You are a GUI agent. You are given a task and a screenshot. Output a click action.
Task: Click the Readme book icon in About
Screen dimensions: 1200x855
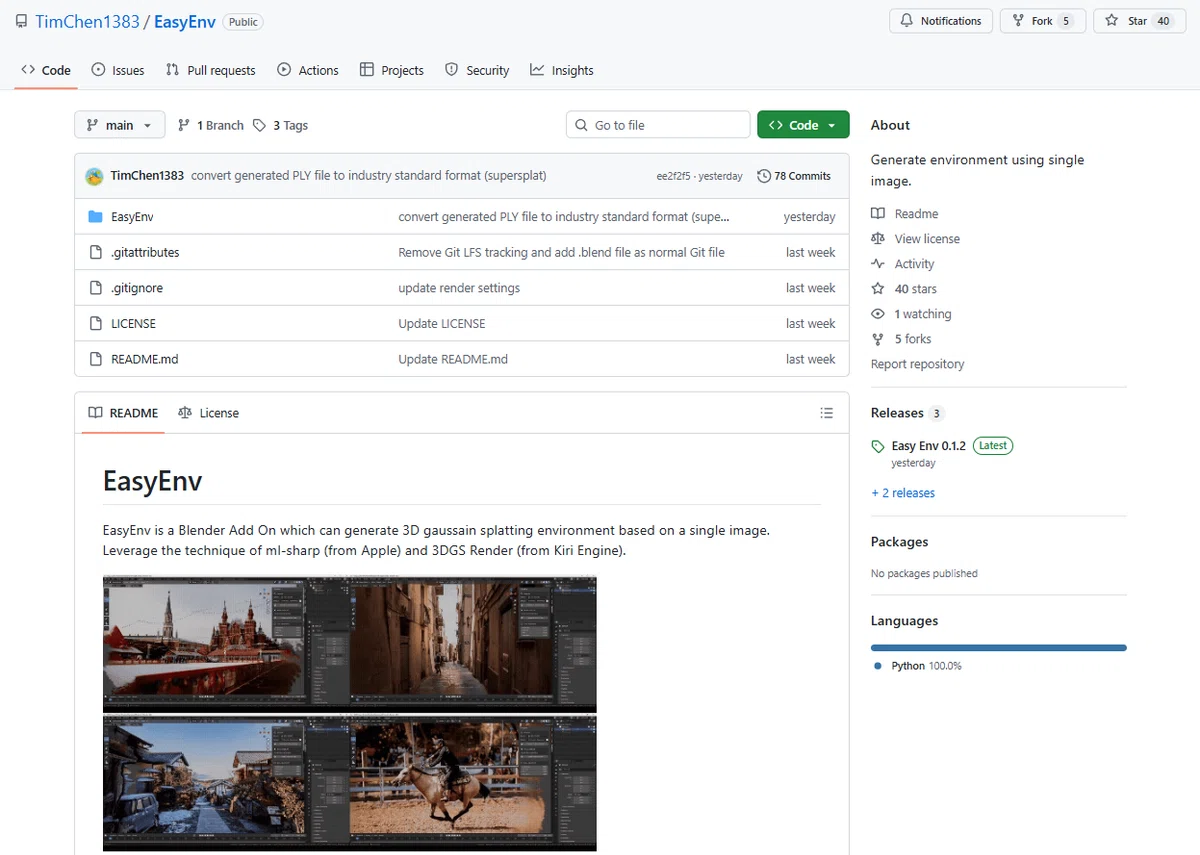pyautogui.click(x=878, y=214)
